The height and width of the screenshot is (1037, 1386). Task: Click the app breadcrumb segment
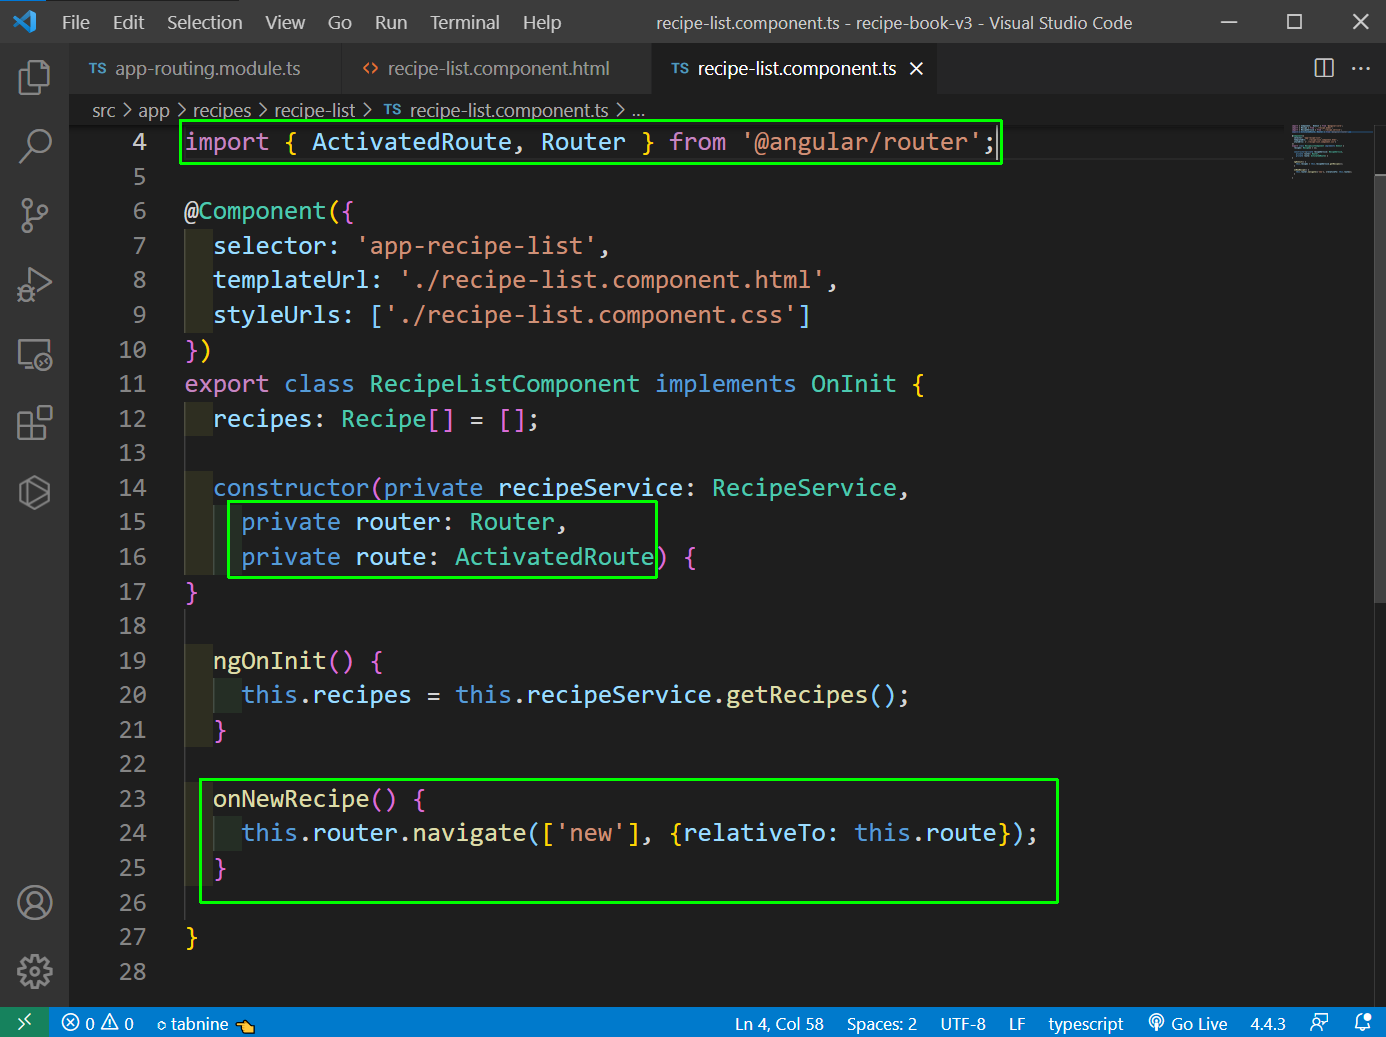pyautogui.click(x=154, y=110)
